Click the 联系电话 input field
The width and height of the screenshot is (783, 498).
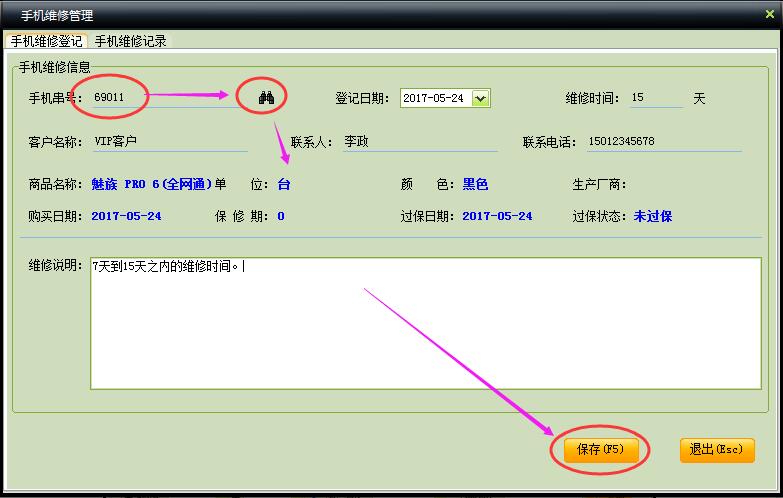coord(664,142)
